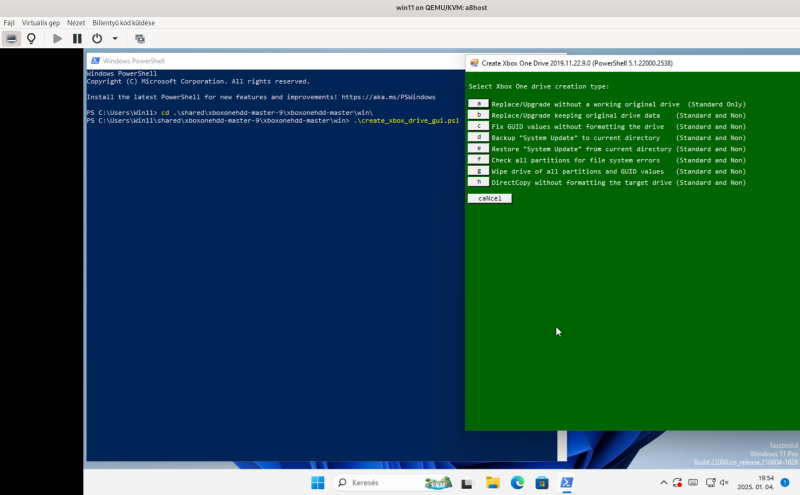Click the tray security warning icon
This screenshot has height=495, width=800.
pyautogui.click(x=678, y=482)
